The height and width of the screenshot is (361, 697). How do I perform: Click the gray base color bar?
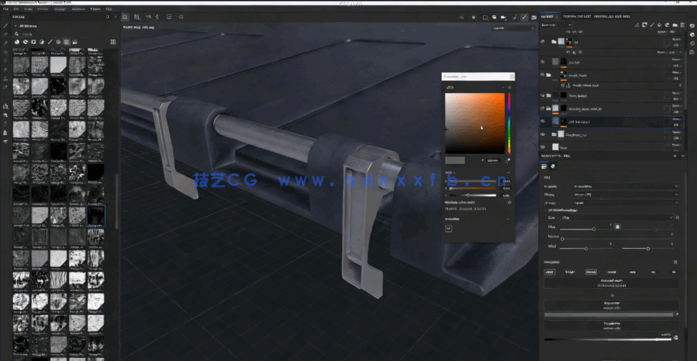coord(609,315)
